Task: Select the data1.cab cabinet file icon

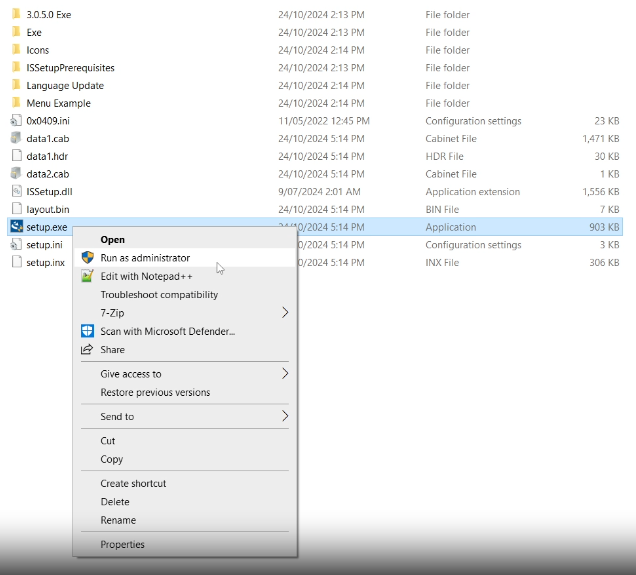Action: click(16, 139)
